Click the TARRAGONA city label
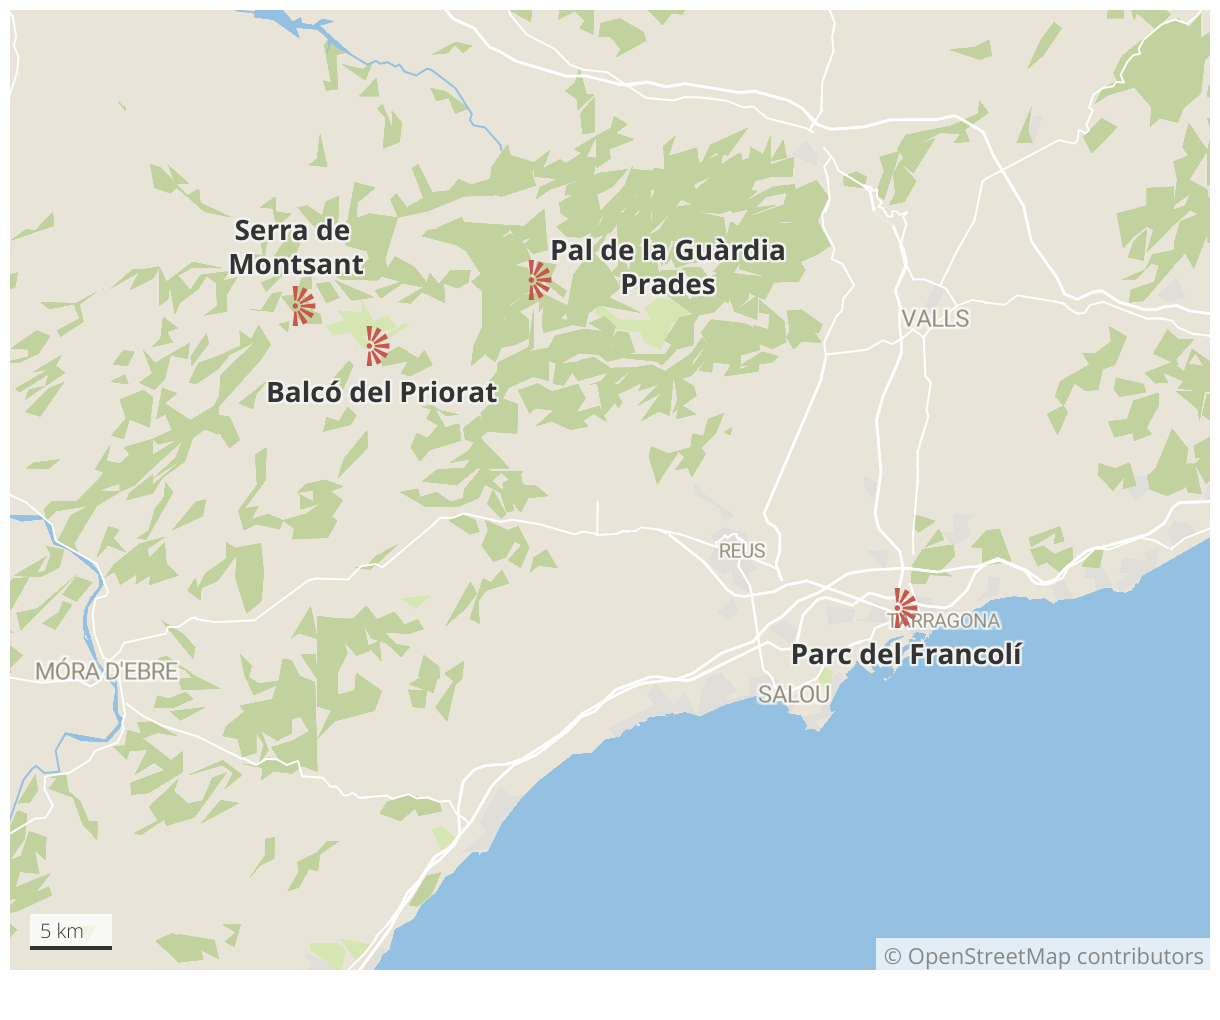This screenshot has width=1220, height=1020. click(x=945, y=621)
